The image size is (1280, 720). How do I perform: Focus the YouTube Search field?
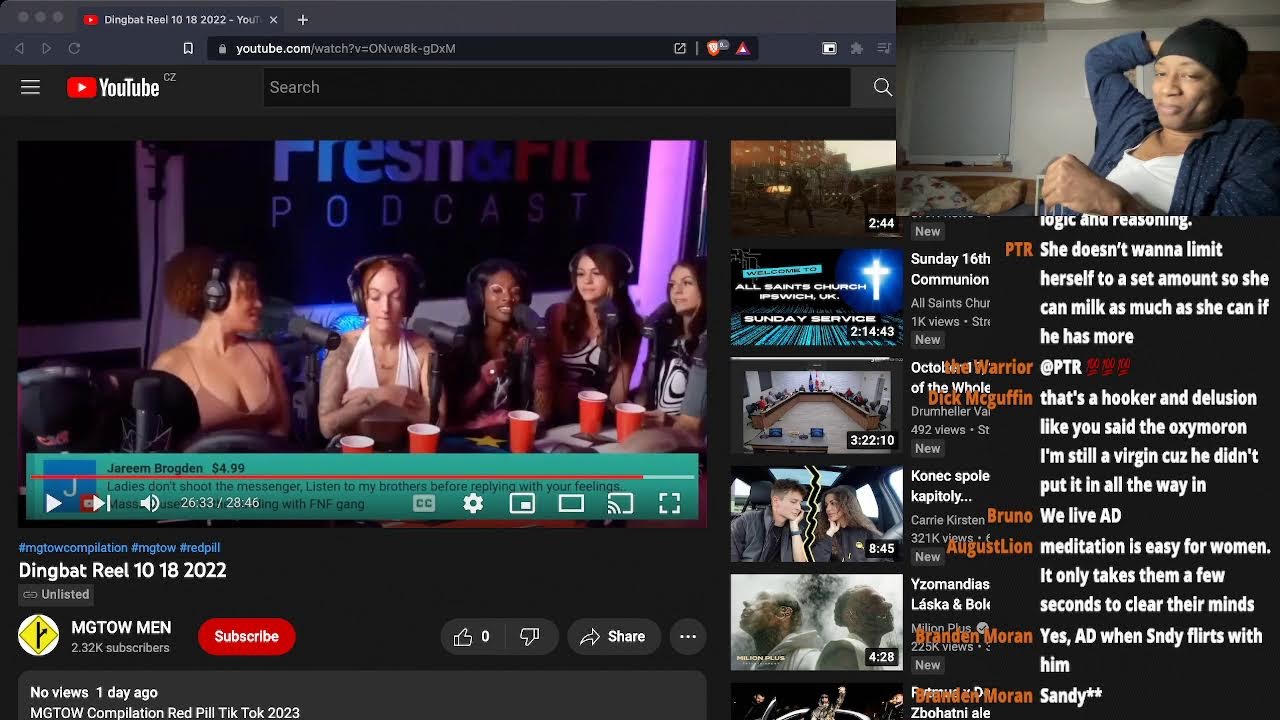pyautogui.click(x=557, y=87)
